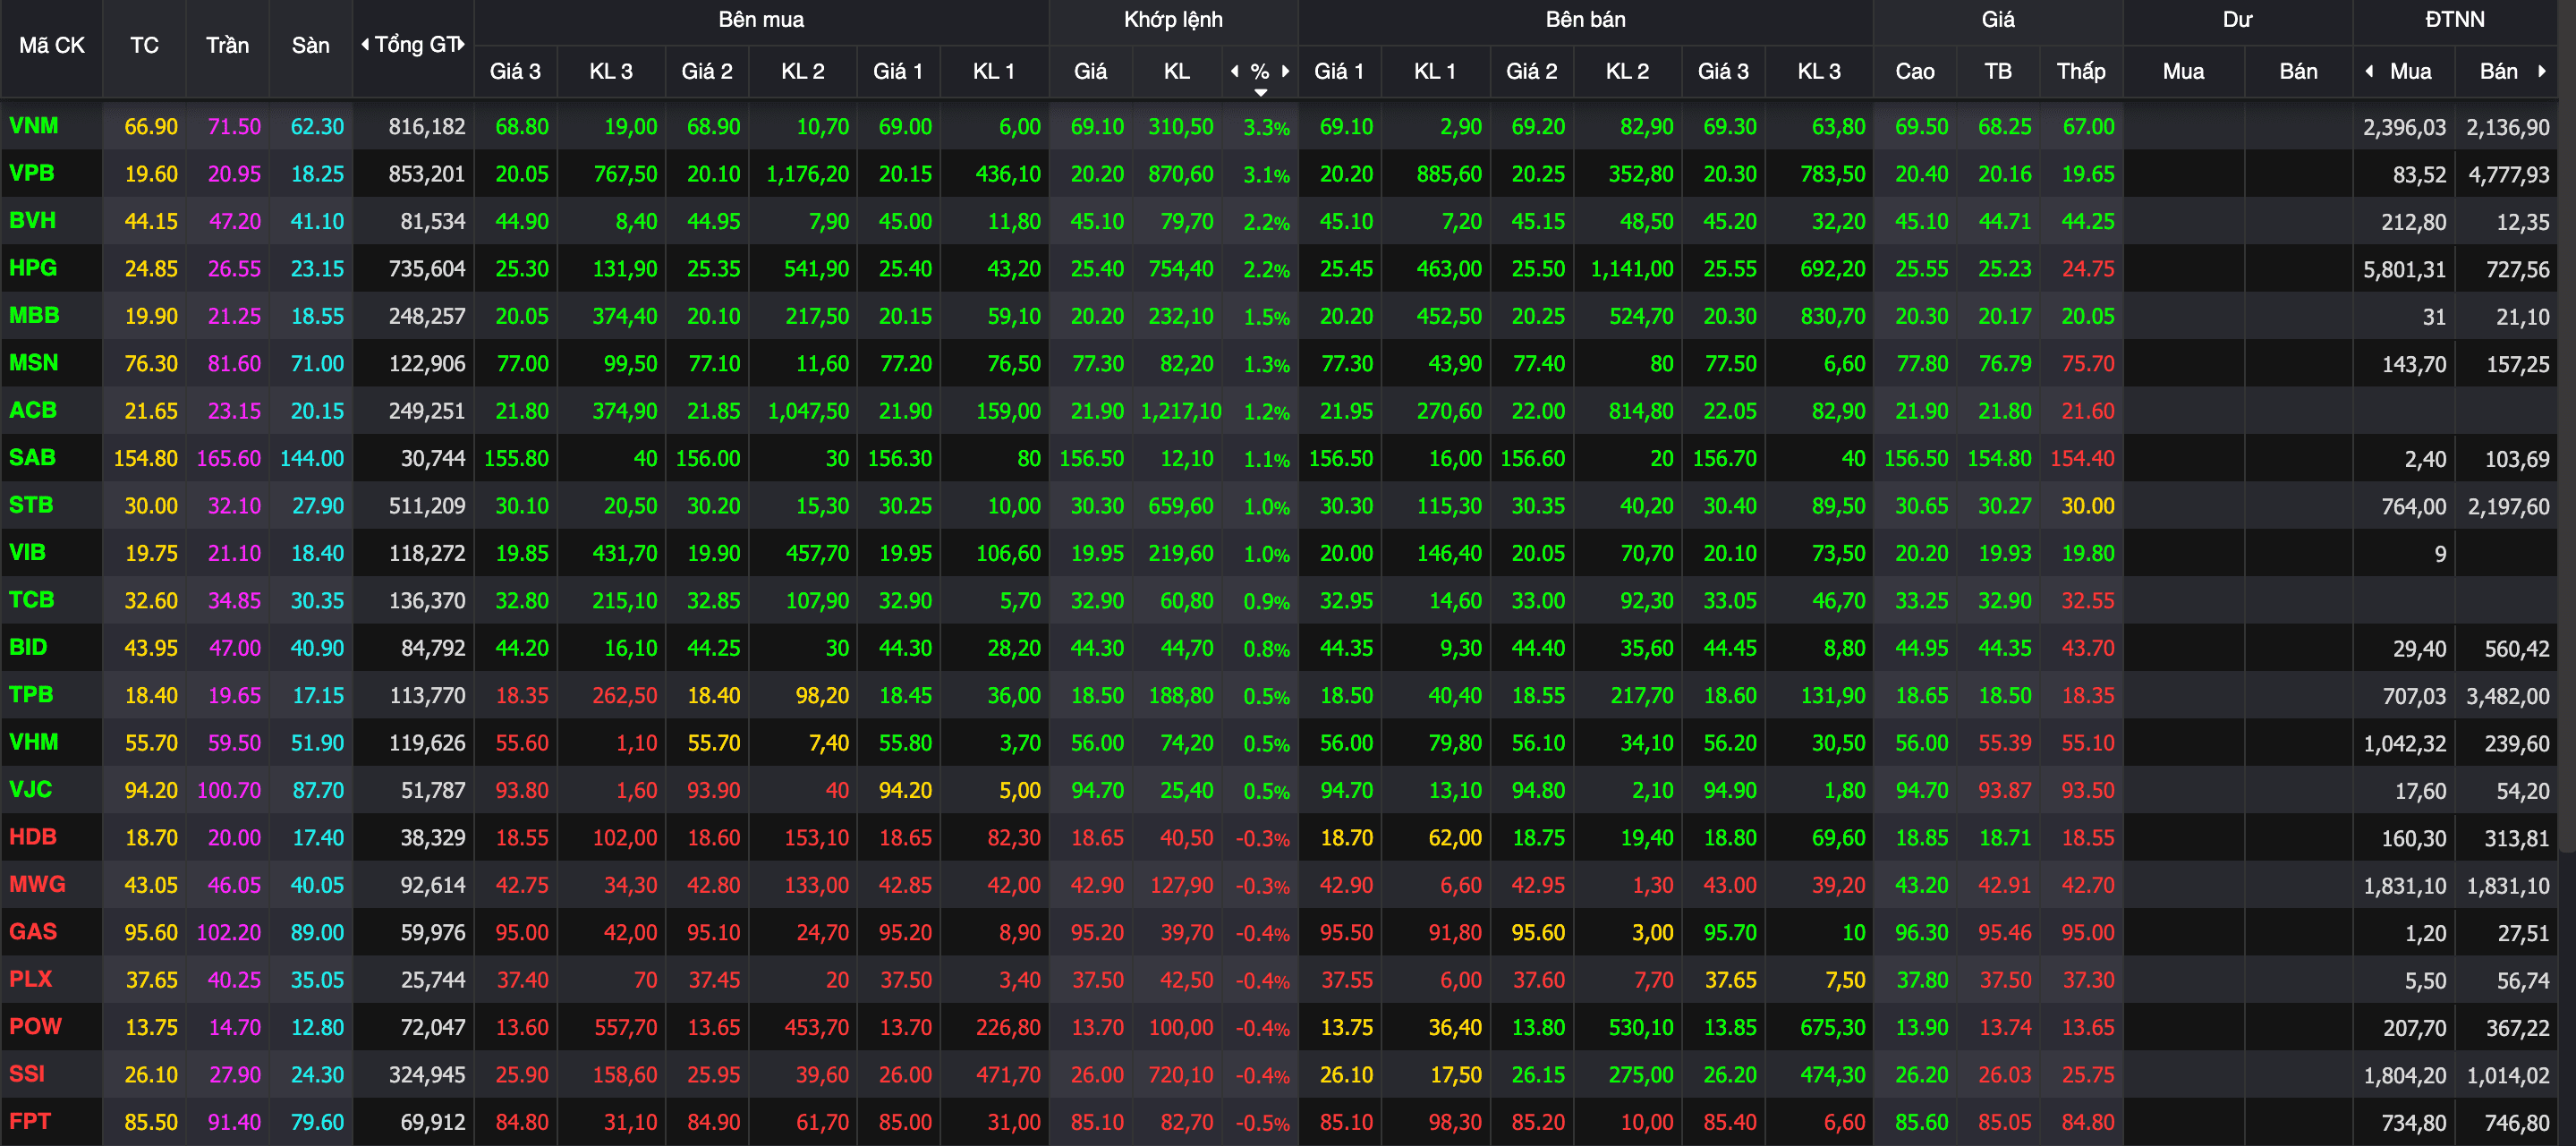Click SAB ceiling price 165.60

tap(228, 458)
